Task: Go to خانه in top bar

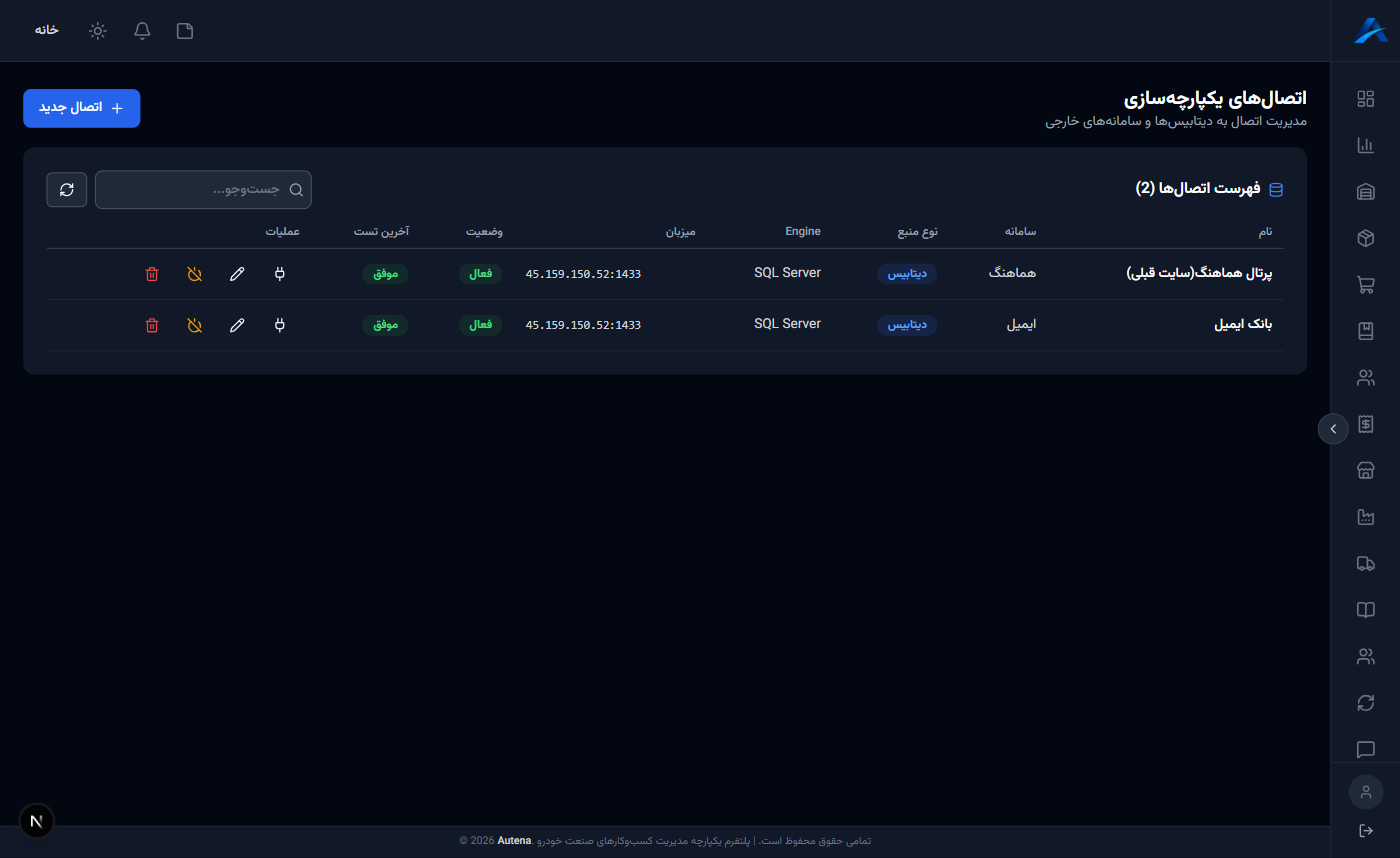Action: 47,30
